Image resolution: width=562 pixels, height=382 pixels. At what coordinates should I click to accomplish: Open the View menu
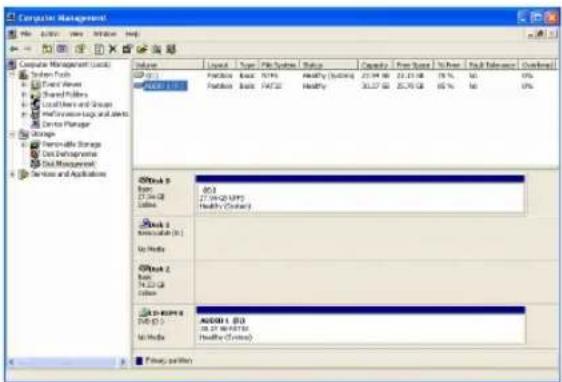[76, 34]
